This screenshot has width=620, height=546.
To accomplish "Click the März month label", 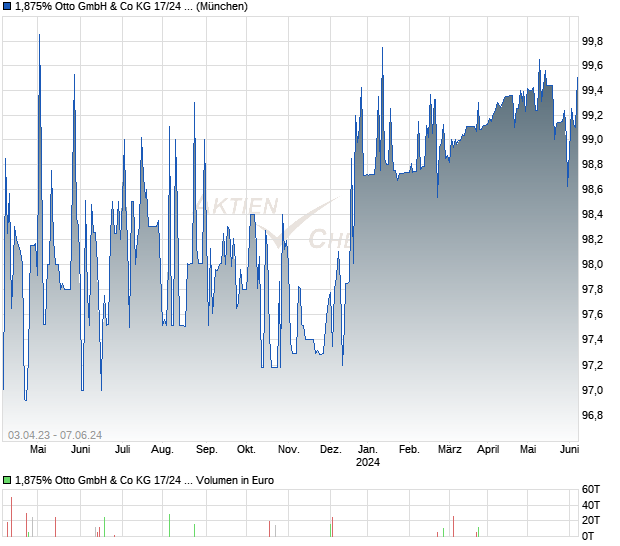I will (x=450, y=450).
